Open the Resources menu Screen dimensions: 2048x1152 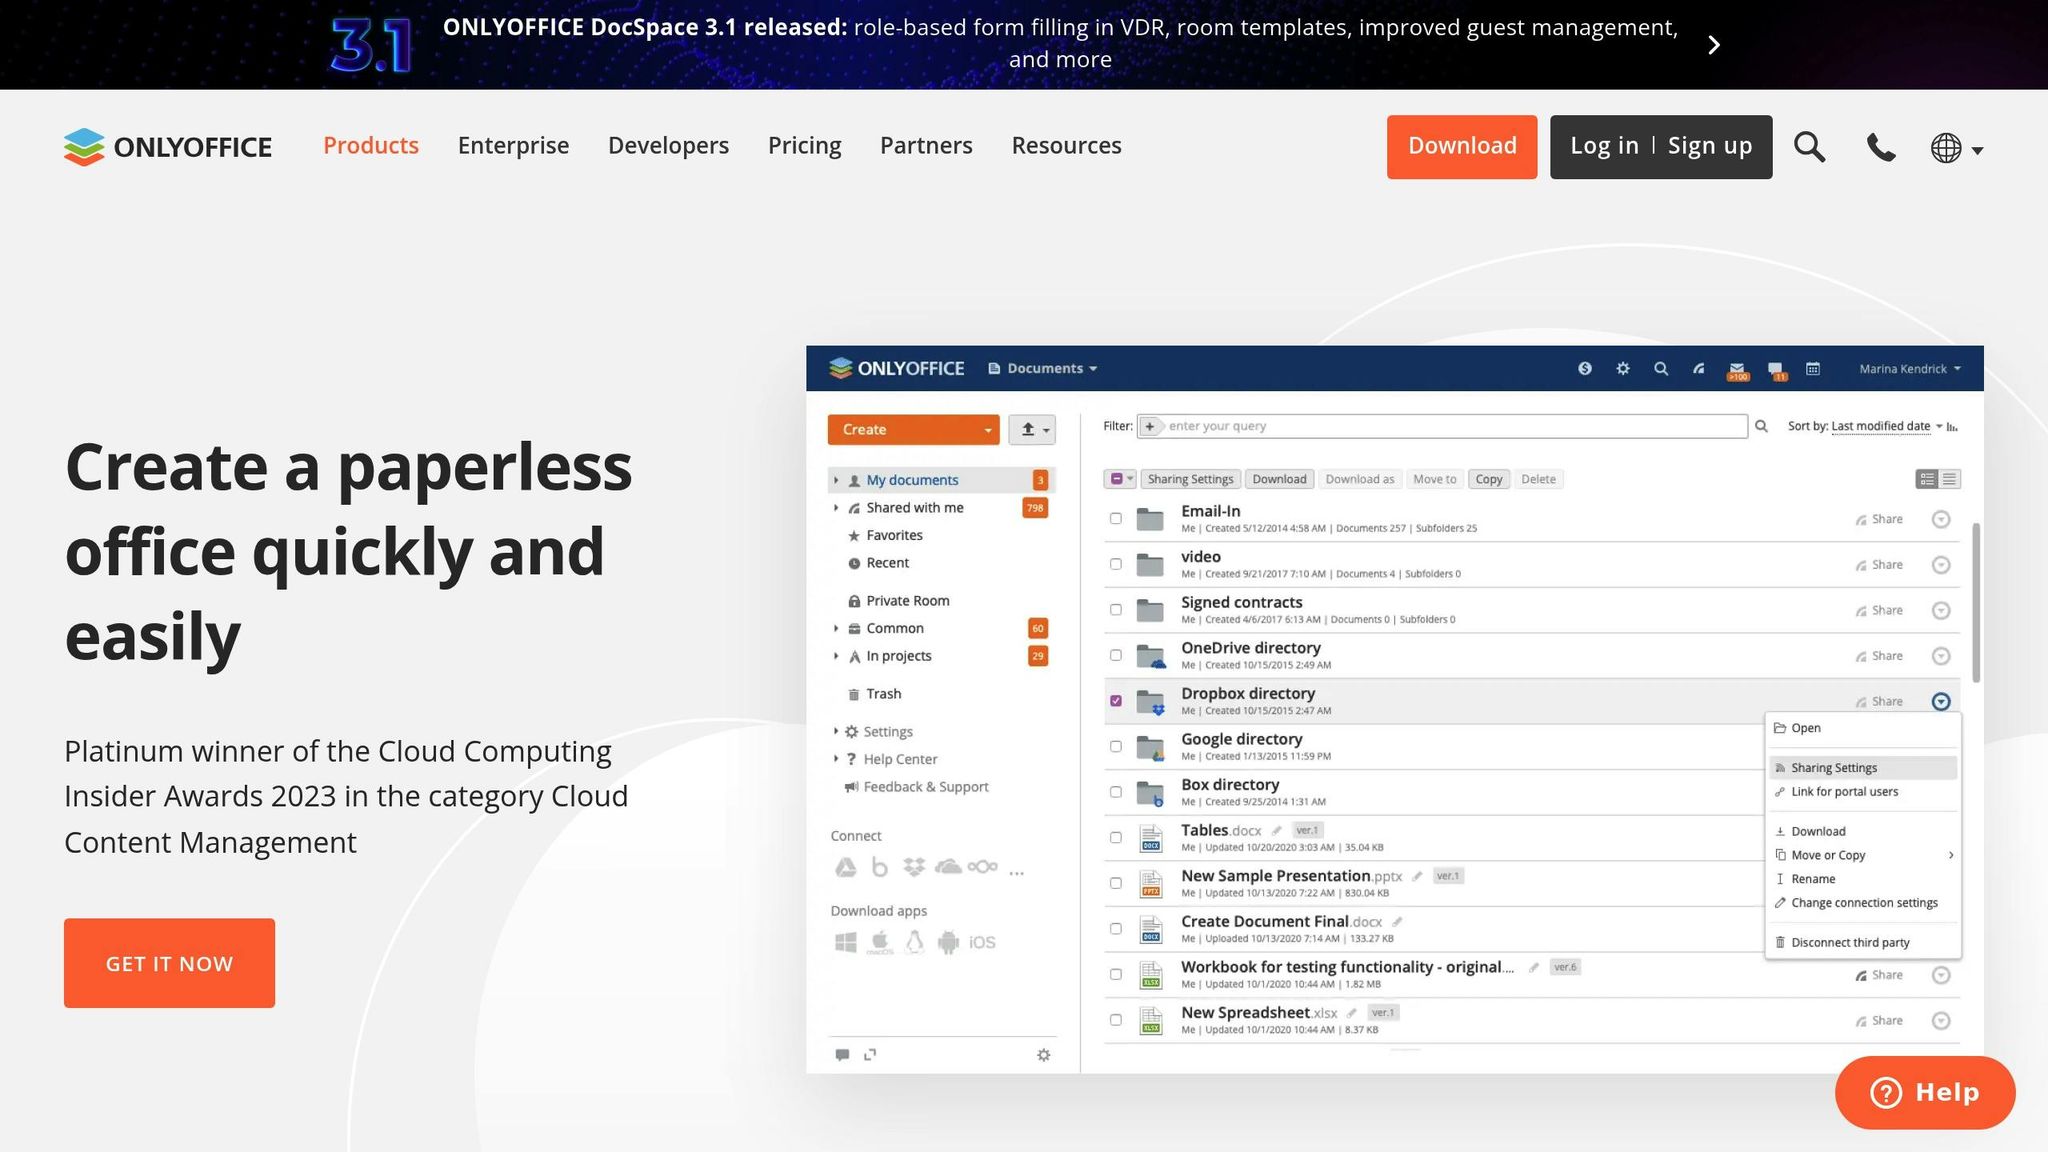coord(1066,146)
